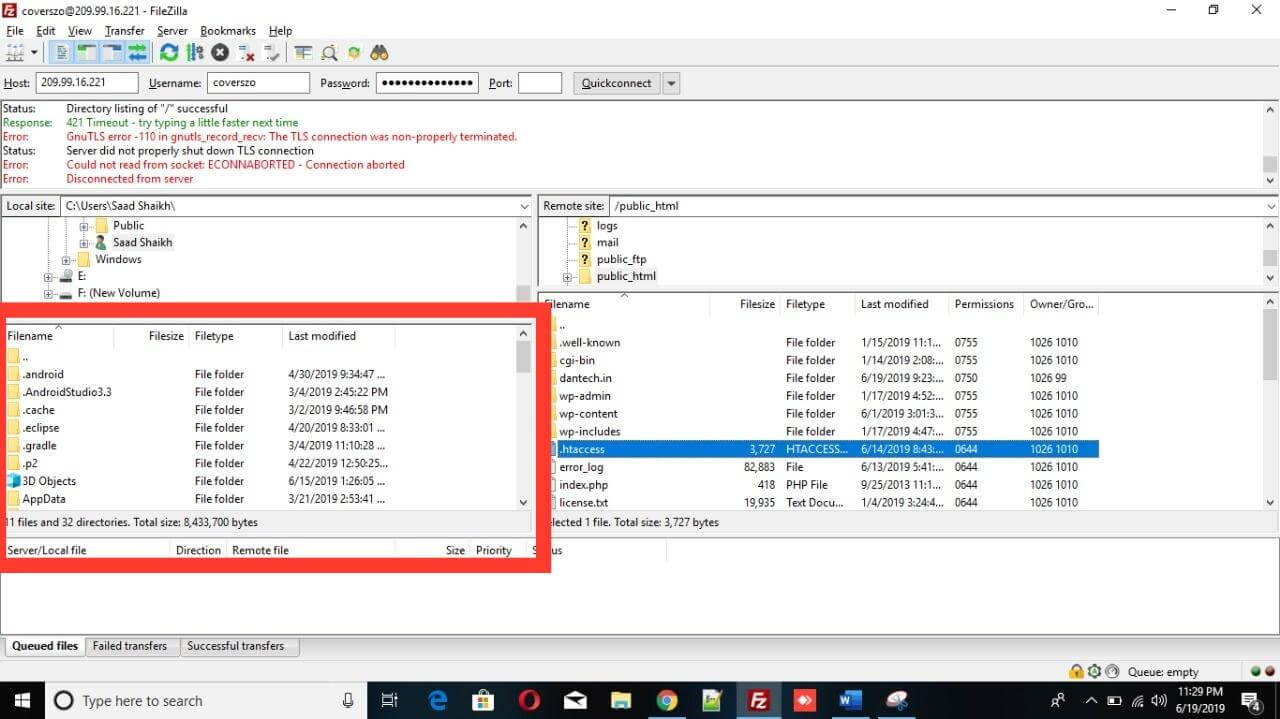
Task: Disconnect from the currently visible server
Action: pyautogui.click(x=246, y=53)
